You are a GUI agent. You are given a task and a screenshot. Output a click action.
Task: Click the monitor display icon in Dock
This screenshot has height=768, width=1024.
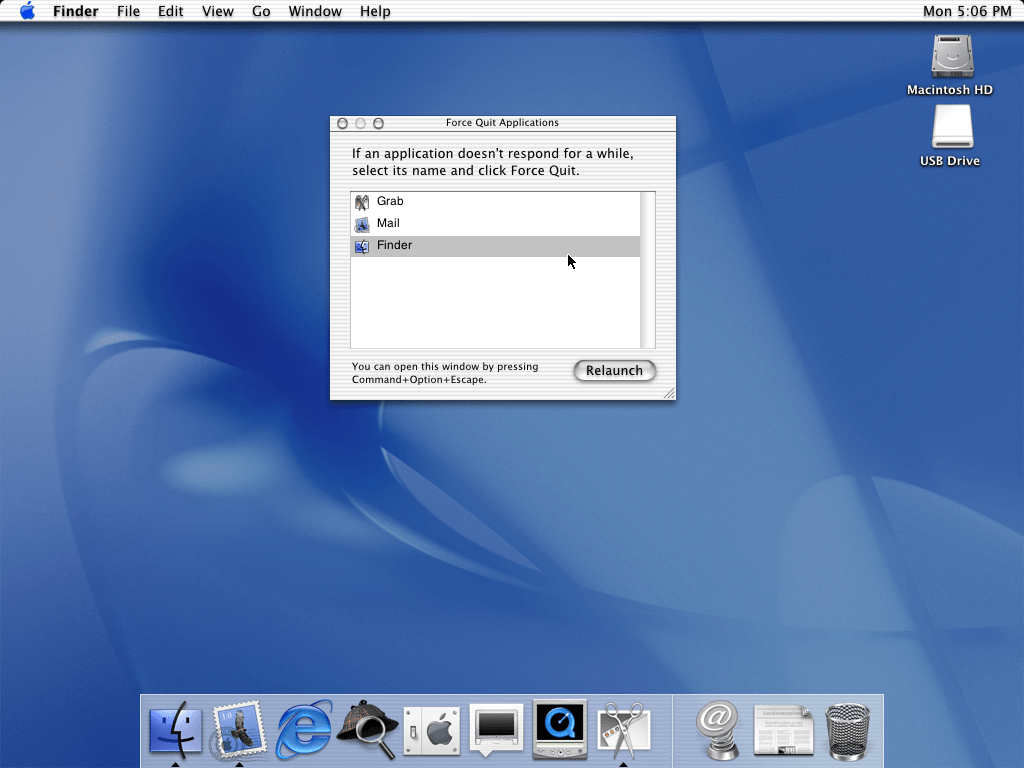tap(496, 729)
